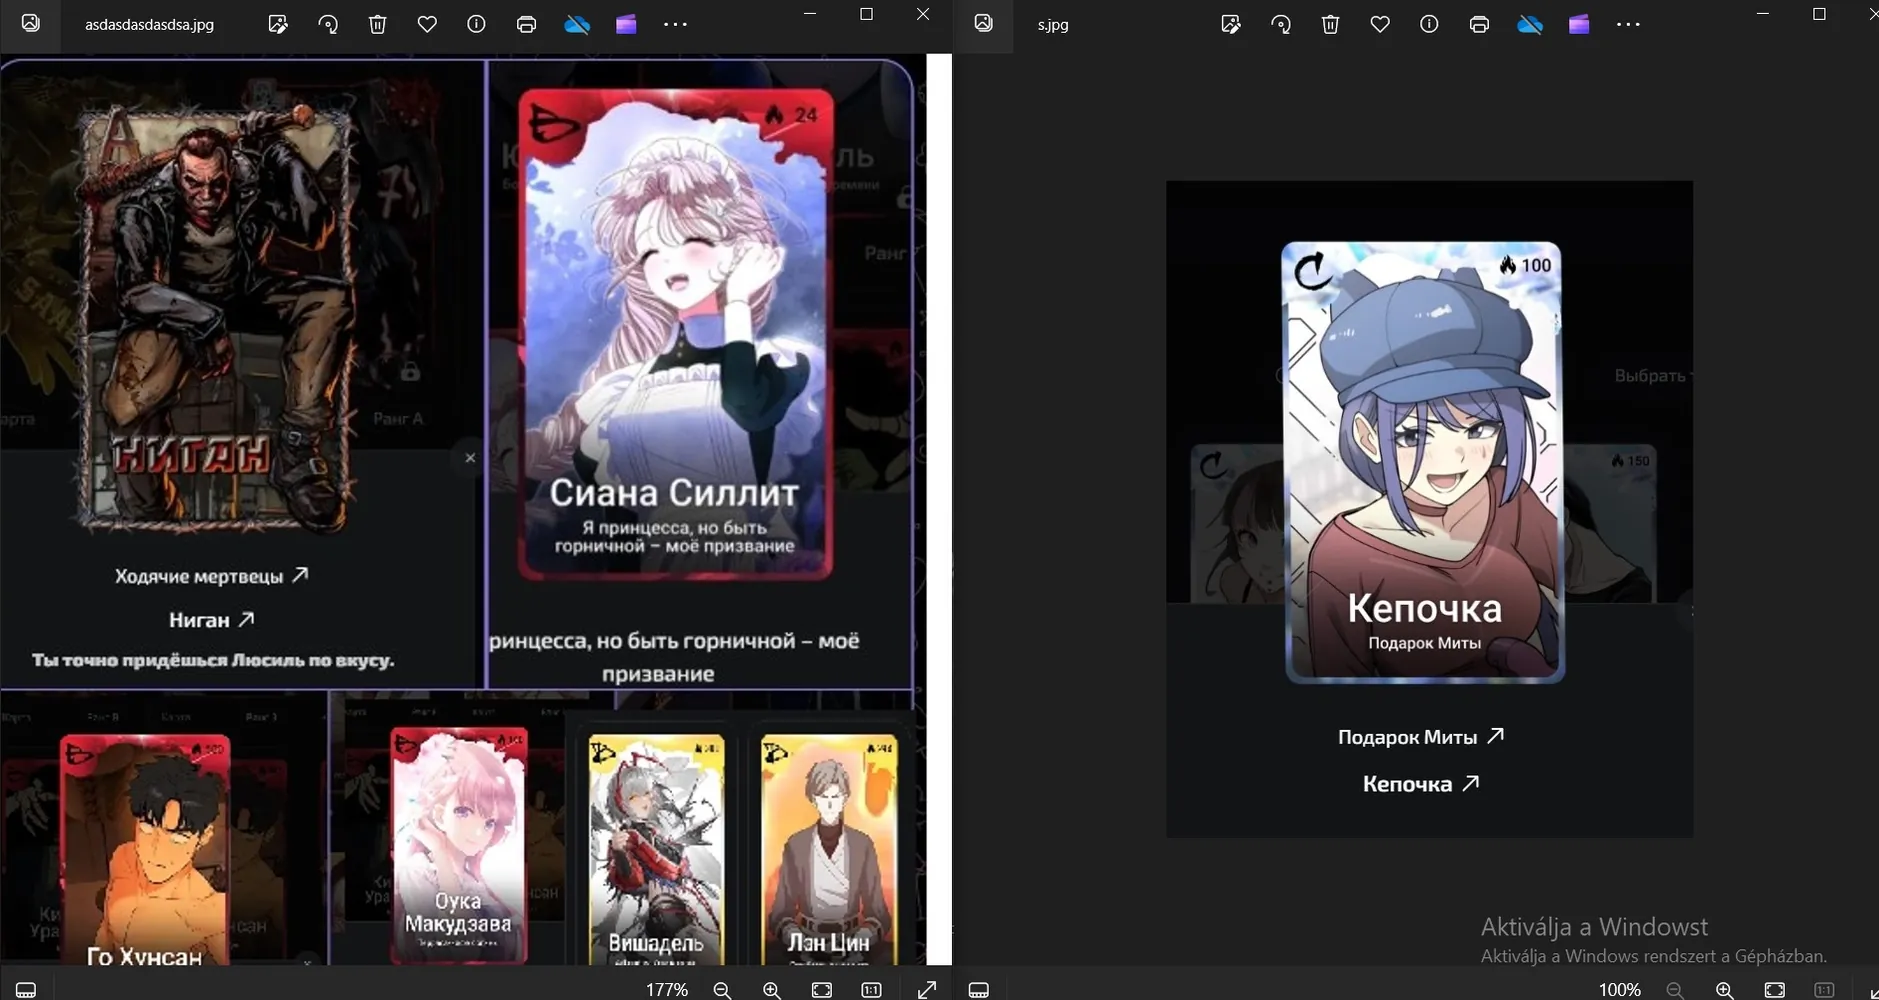This screenshot has width=1879, height=1000.
Task: Click the asdasdasdasda.jpg file name title
Action: pyautogui.click(x=149, y=24)
